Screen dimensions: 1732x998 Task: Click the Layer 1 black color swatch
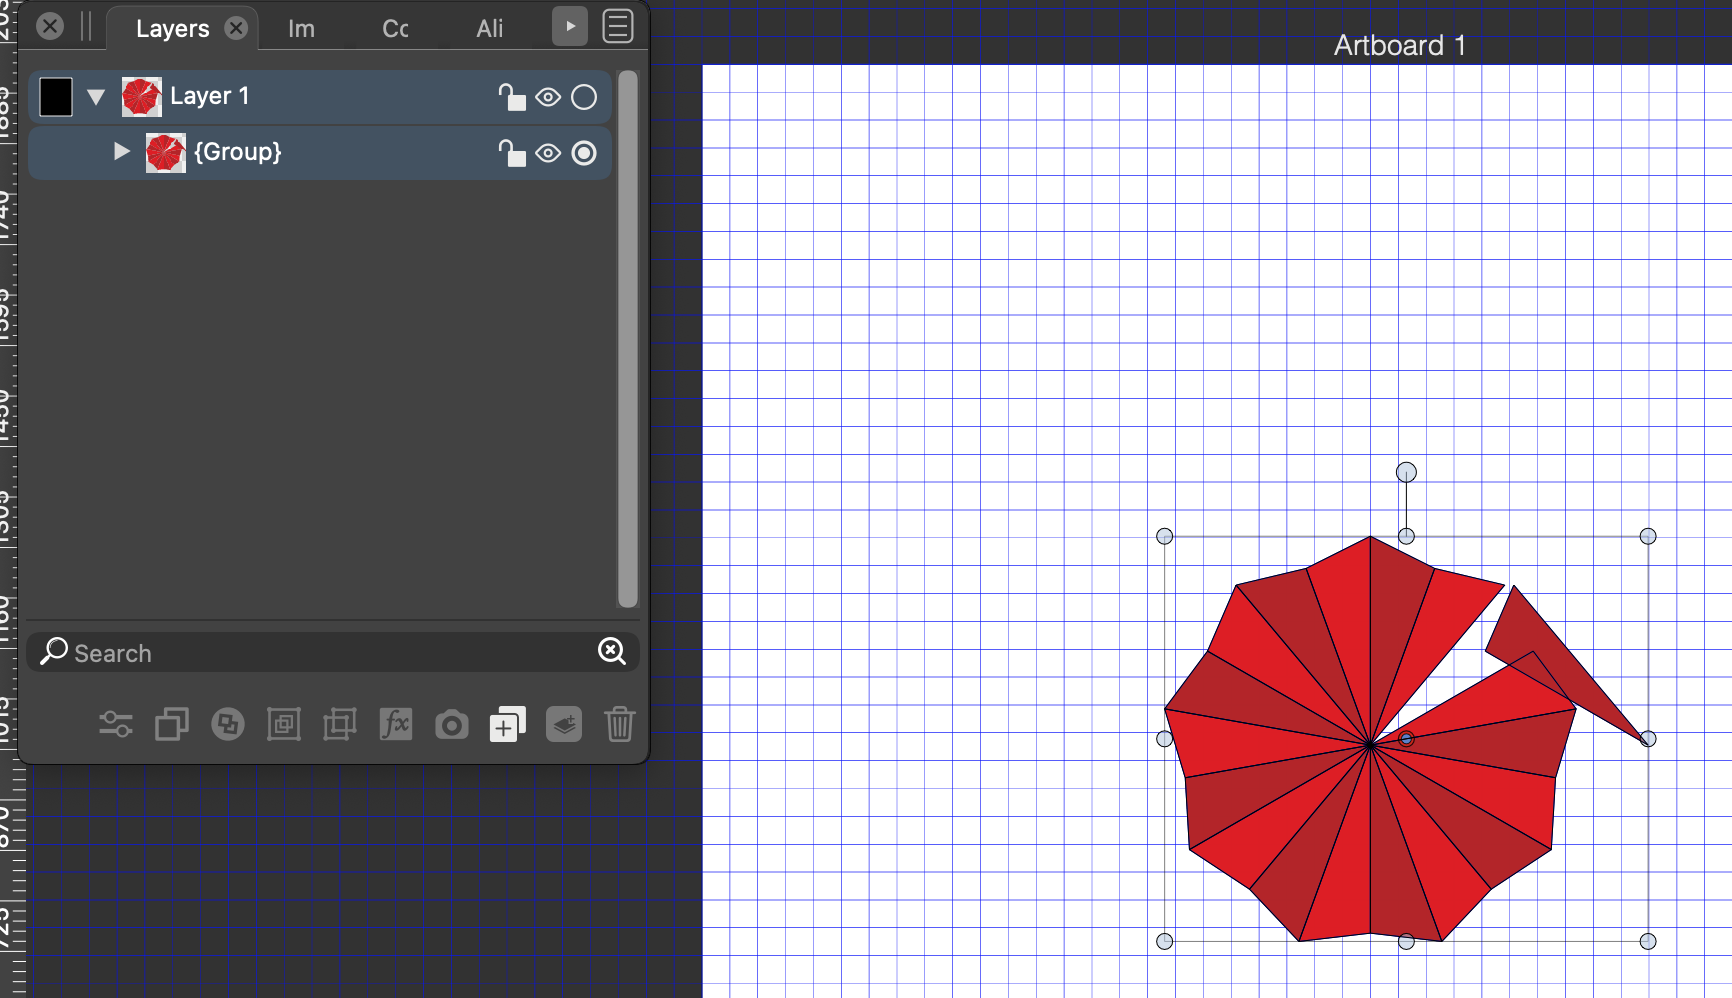click(56, 97)
